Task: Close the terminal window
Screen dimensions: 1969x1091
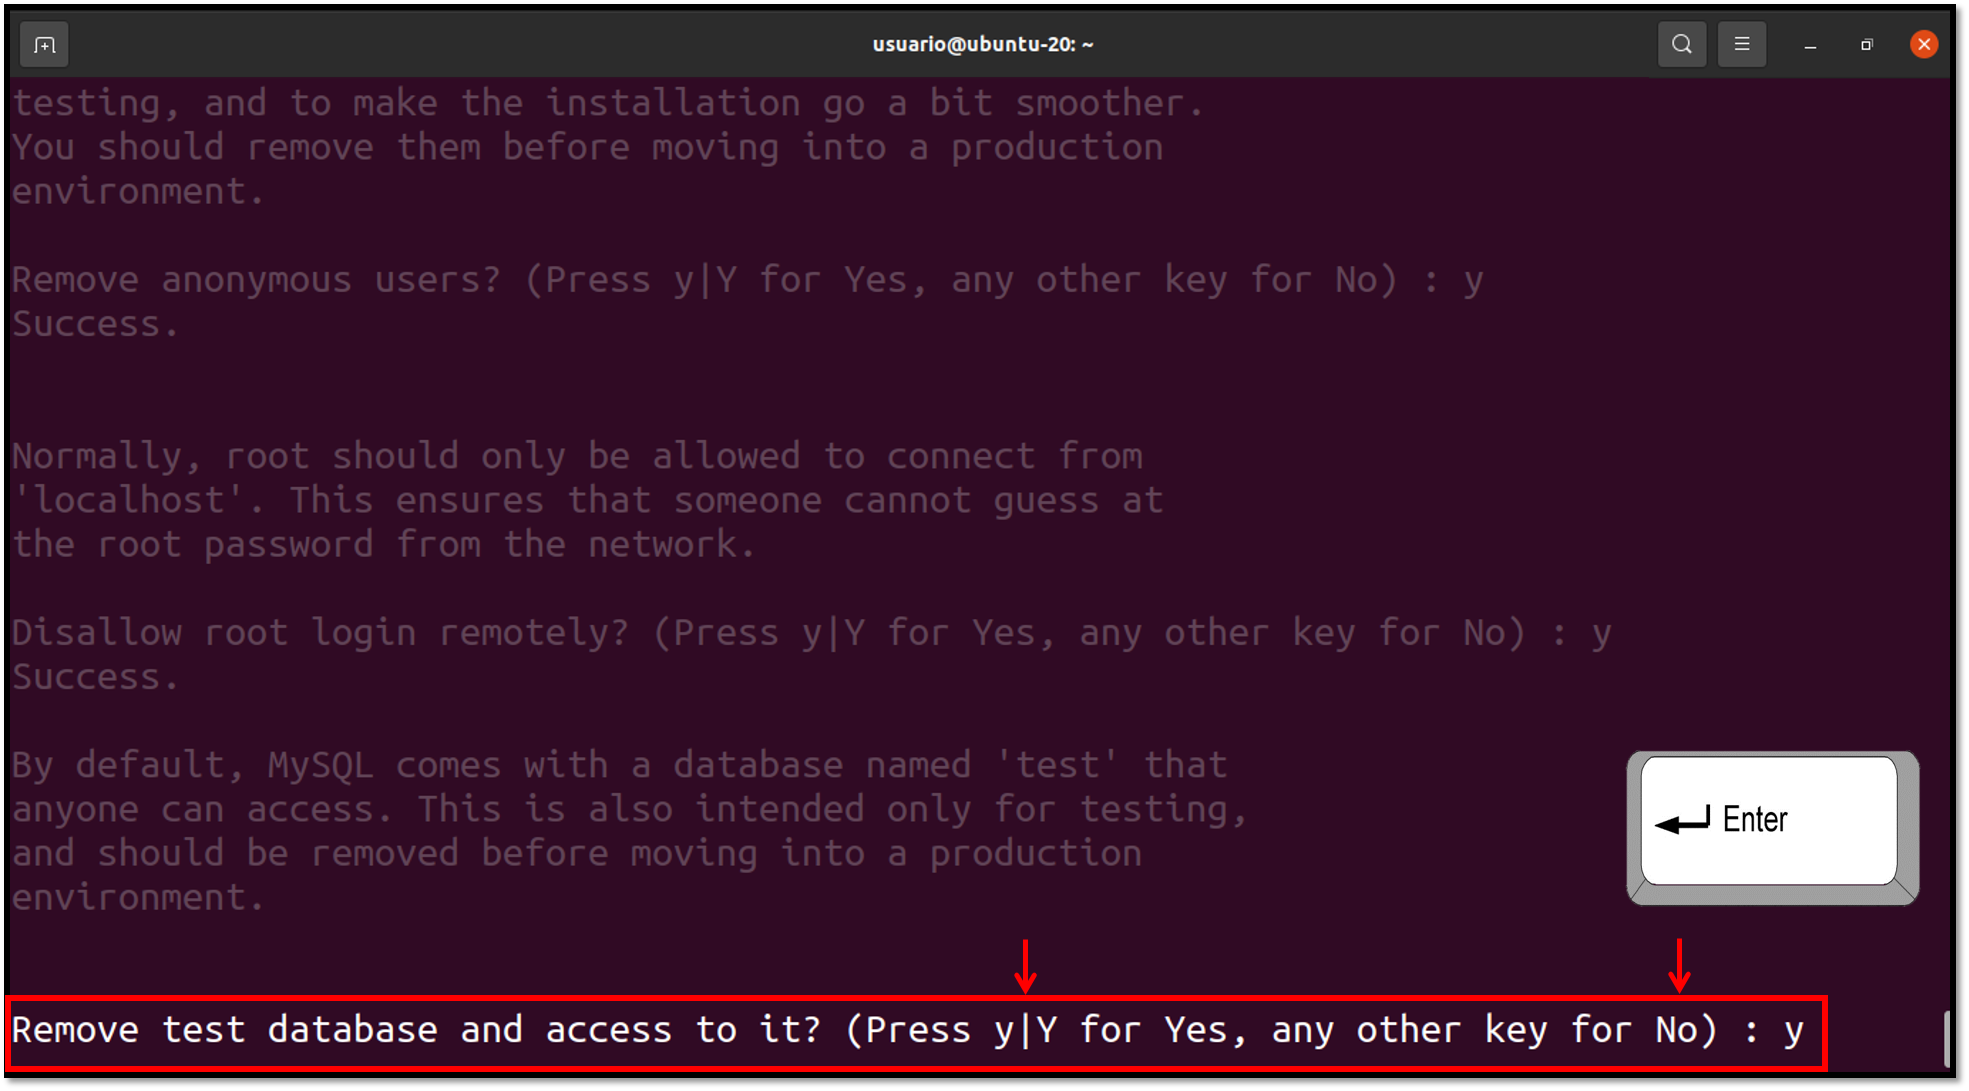Action: [1923, 45]
